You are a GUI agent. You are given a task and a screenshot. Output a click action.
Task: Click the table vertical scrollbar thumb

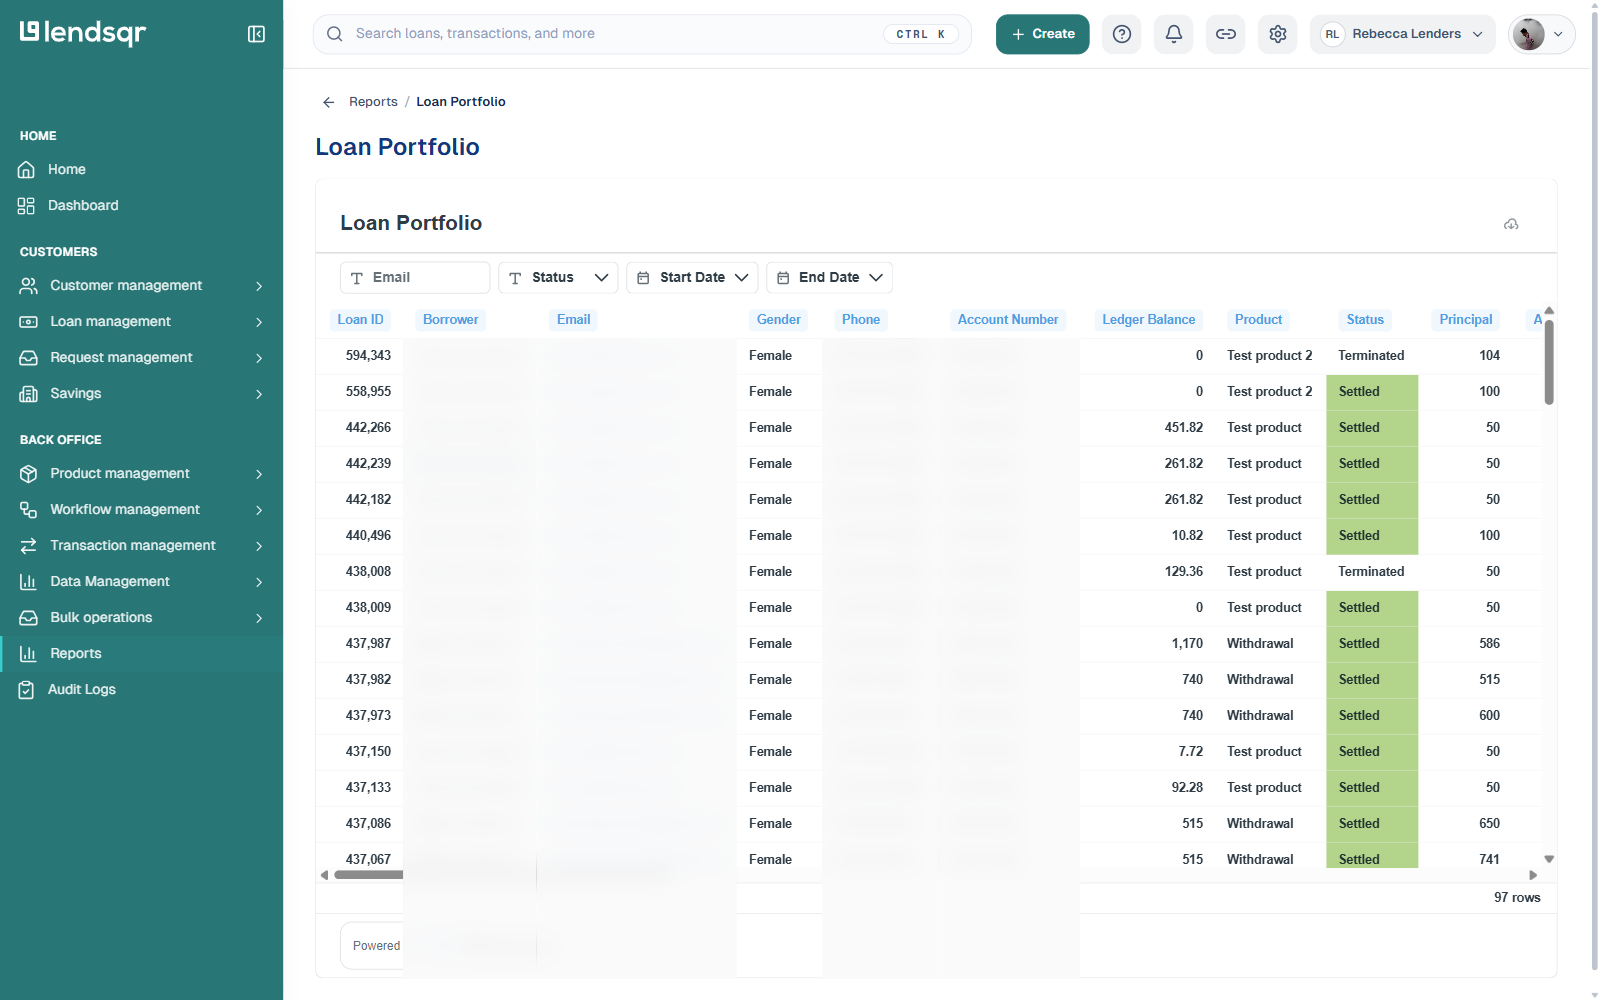click(1549, 362)
